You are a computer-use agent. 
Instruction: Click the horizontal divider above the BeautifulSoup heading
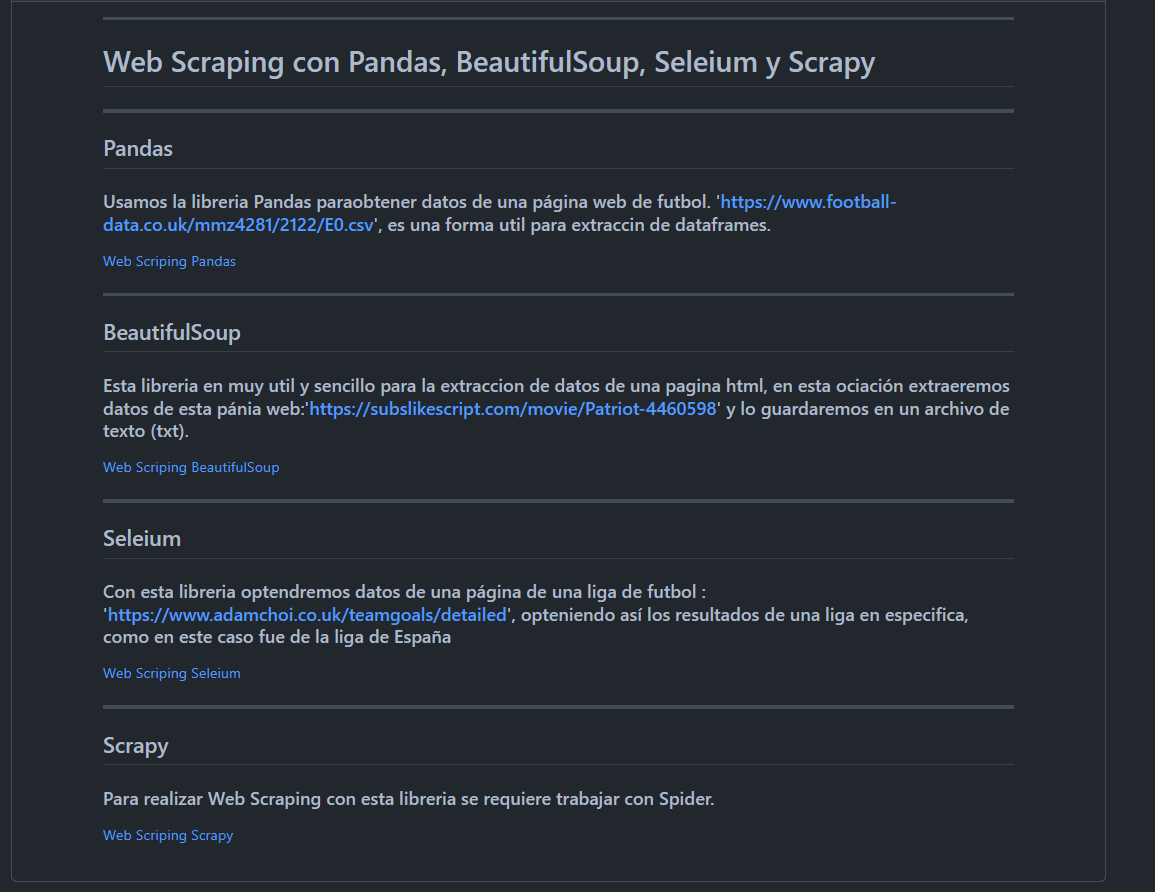pos(558,295)
